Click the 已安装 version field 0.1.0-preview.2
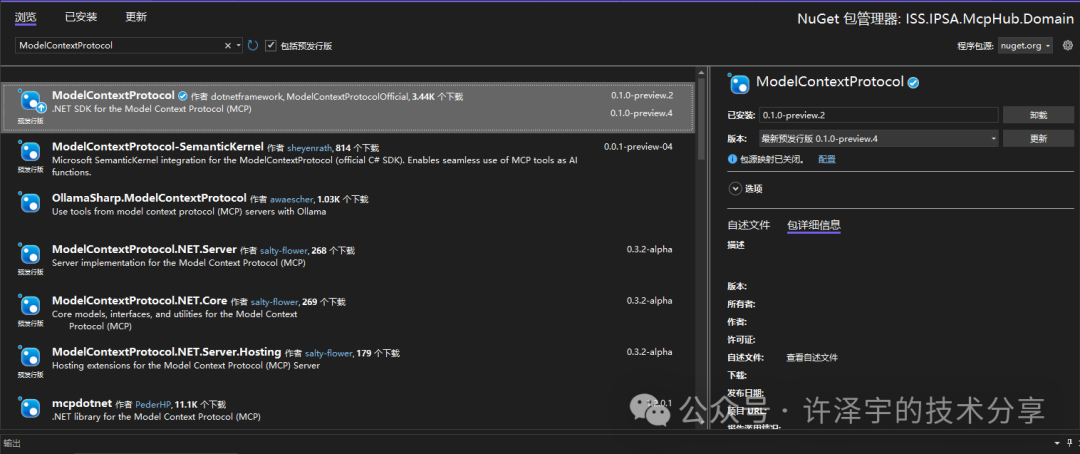The width and height of the screenshot is (1080, 454). 878,115
